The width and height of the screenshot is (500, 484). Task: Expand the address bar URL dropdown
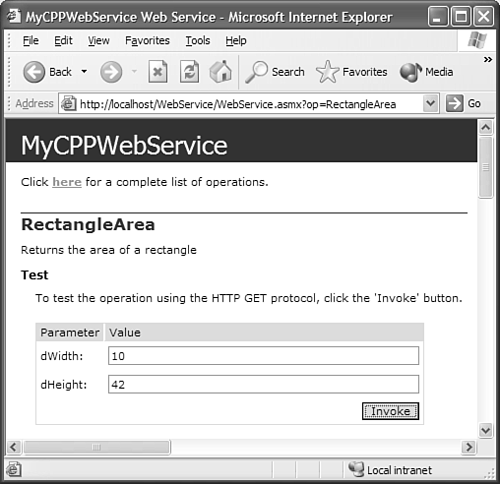[x=430, y=103]
